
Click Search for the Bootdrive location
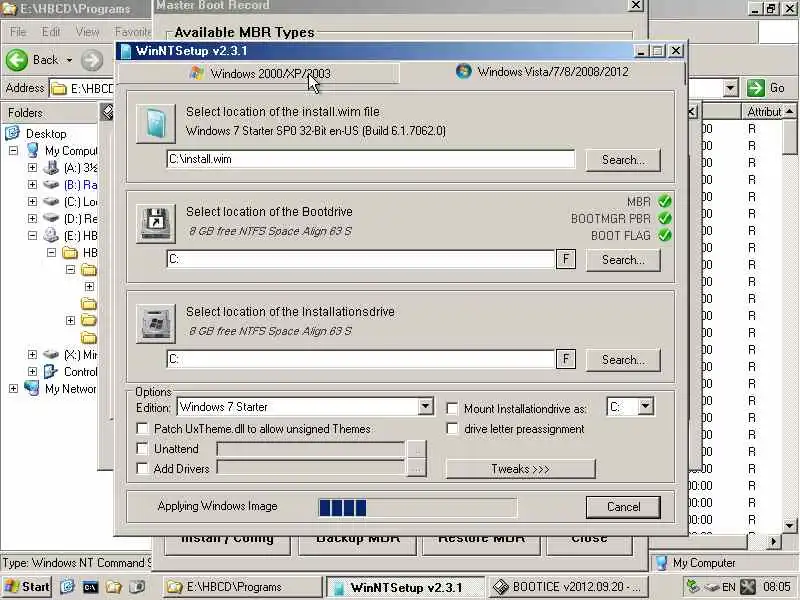click(623, 260)
